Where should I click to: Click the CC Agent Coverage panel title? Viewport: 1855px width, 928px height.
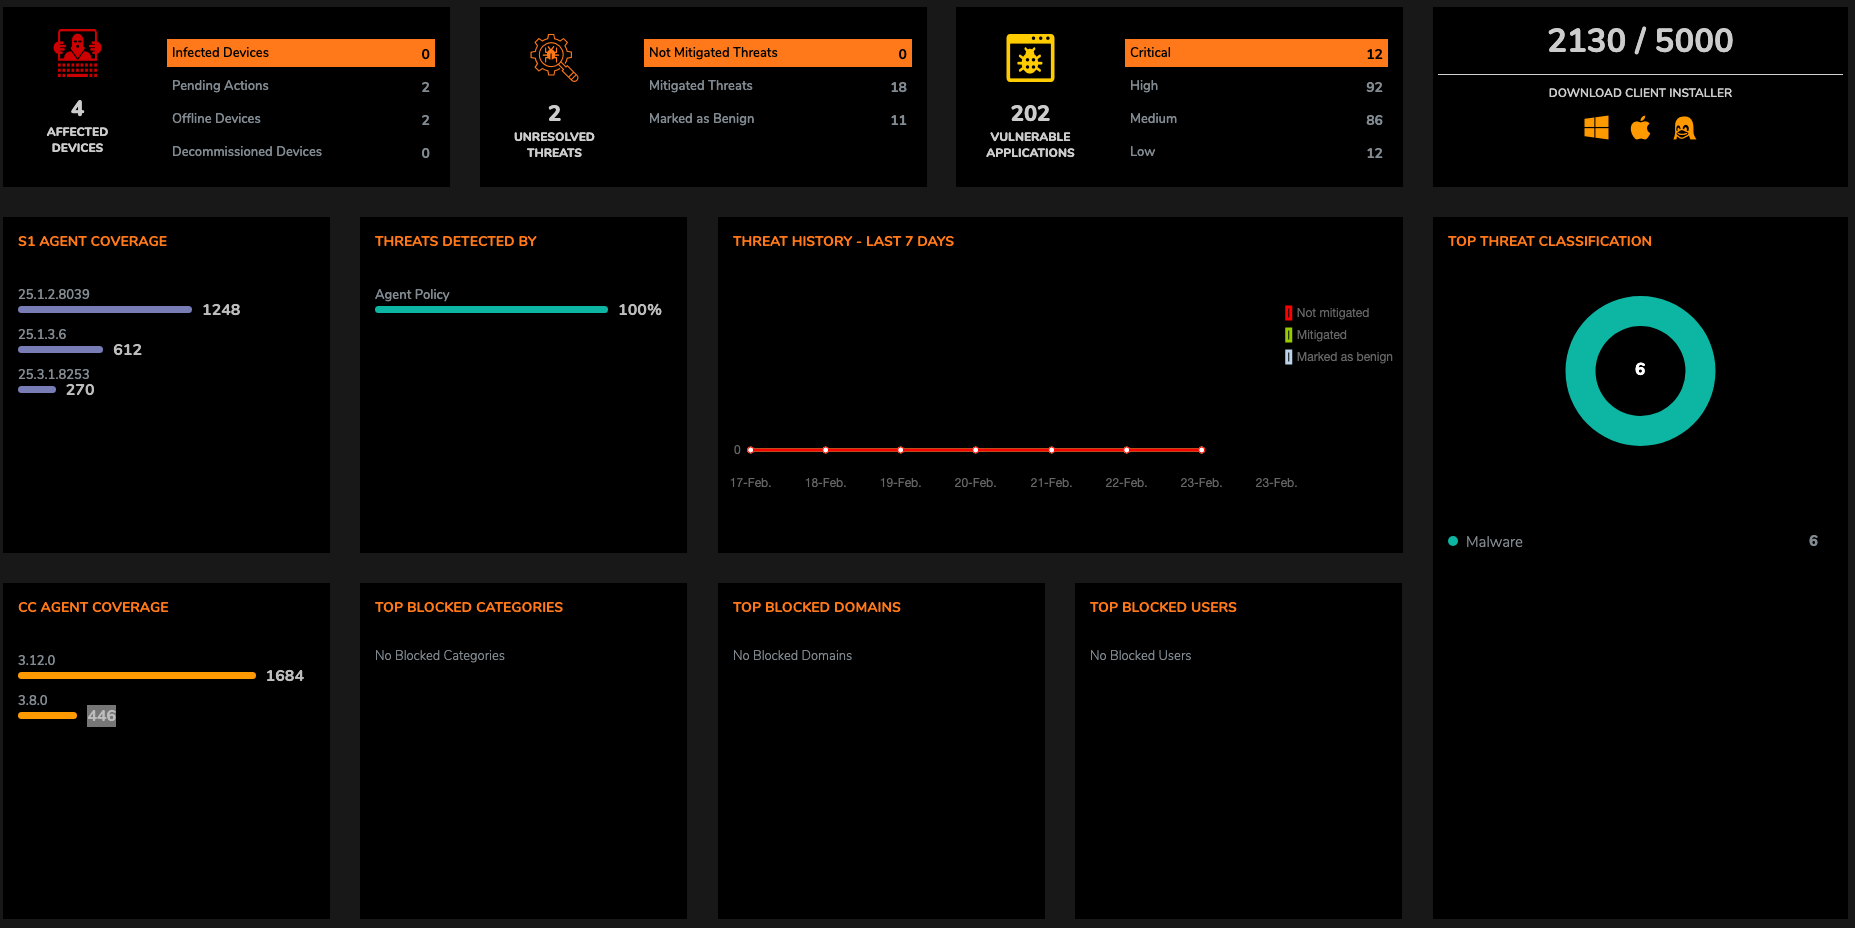coord(93,607)
